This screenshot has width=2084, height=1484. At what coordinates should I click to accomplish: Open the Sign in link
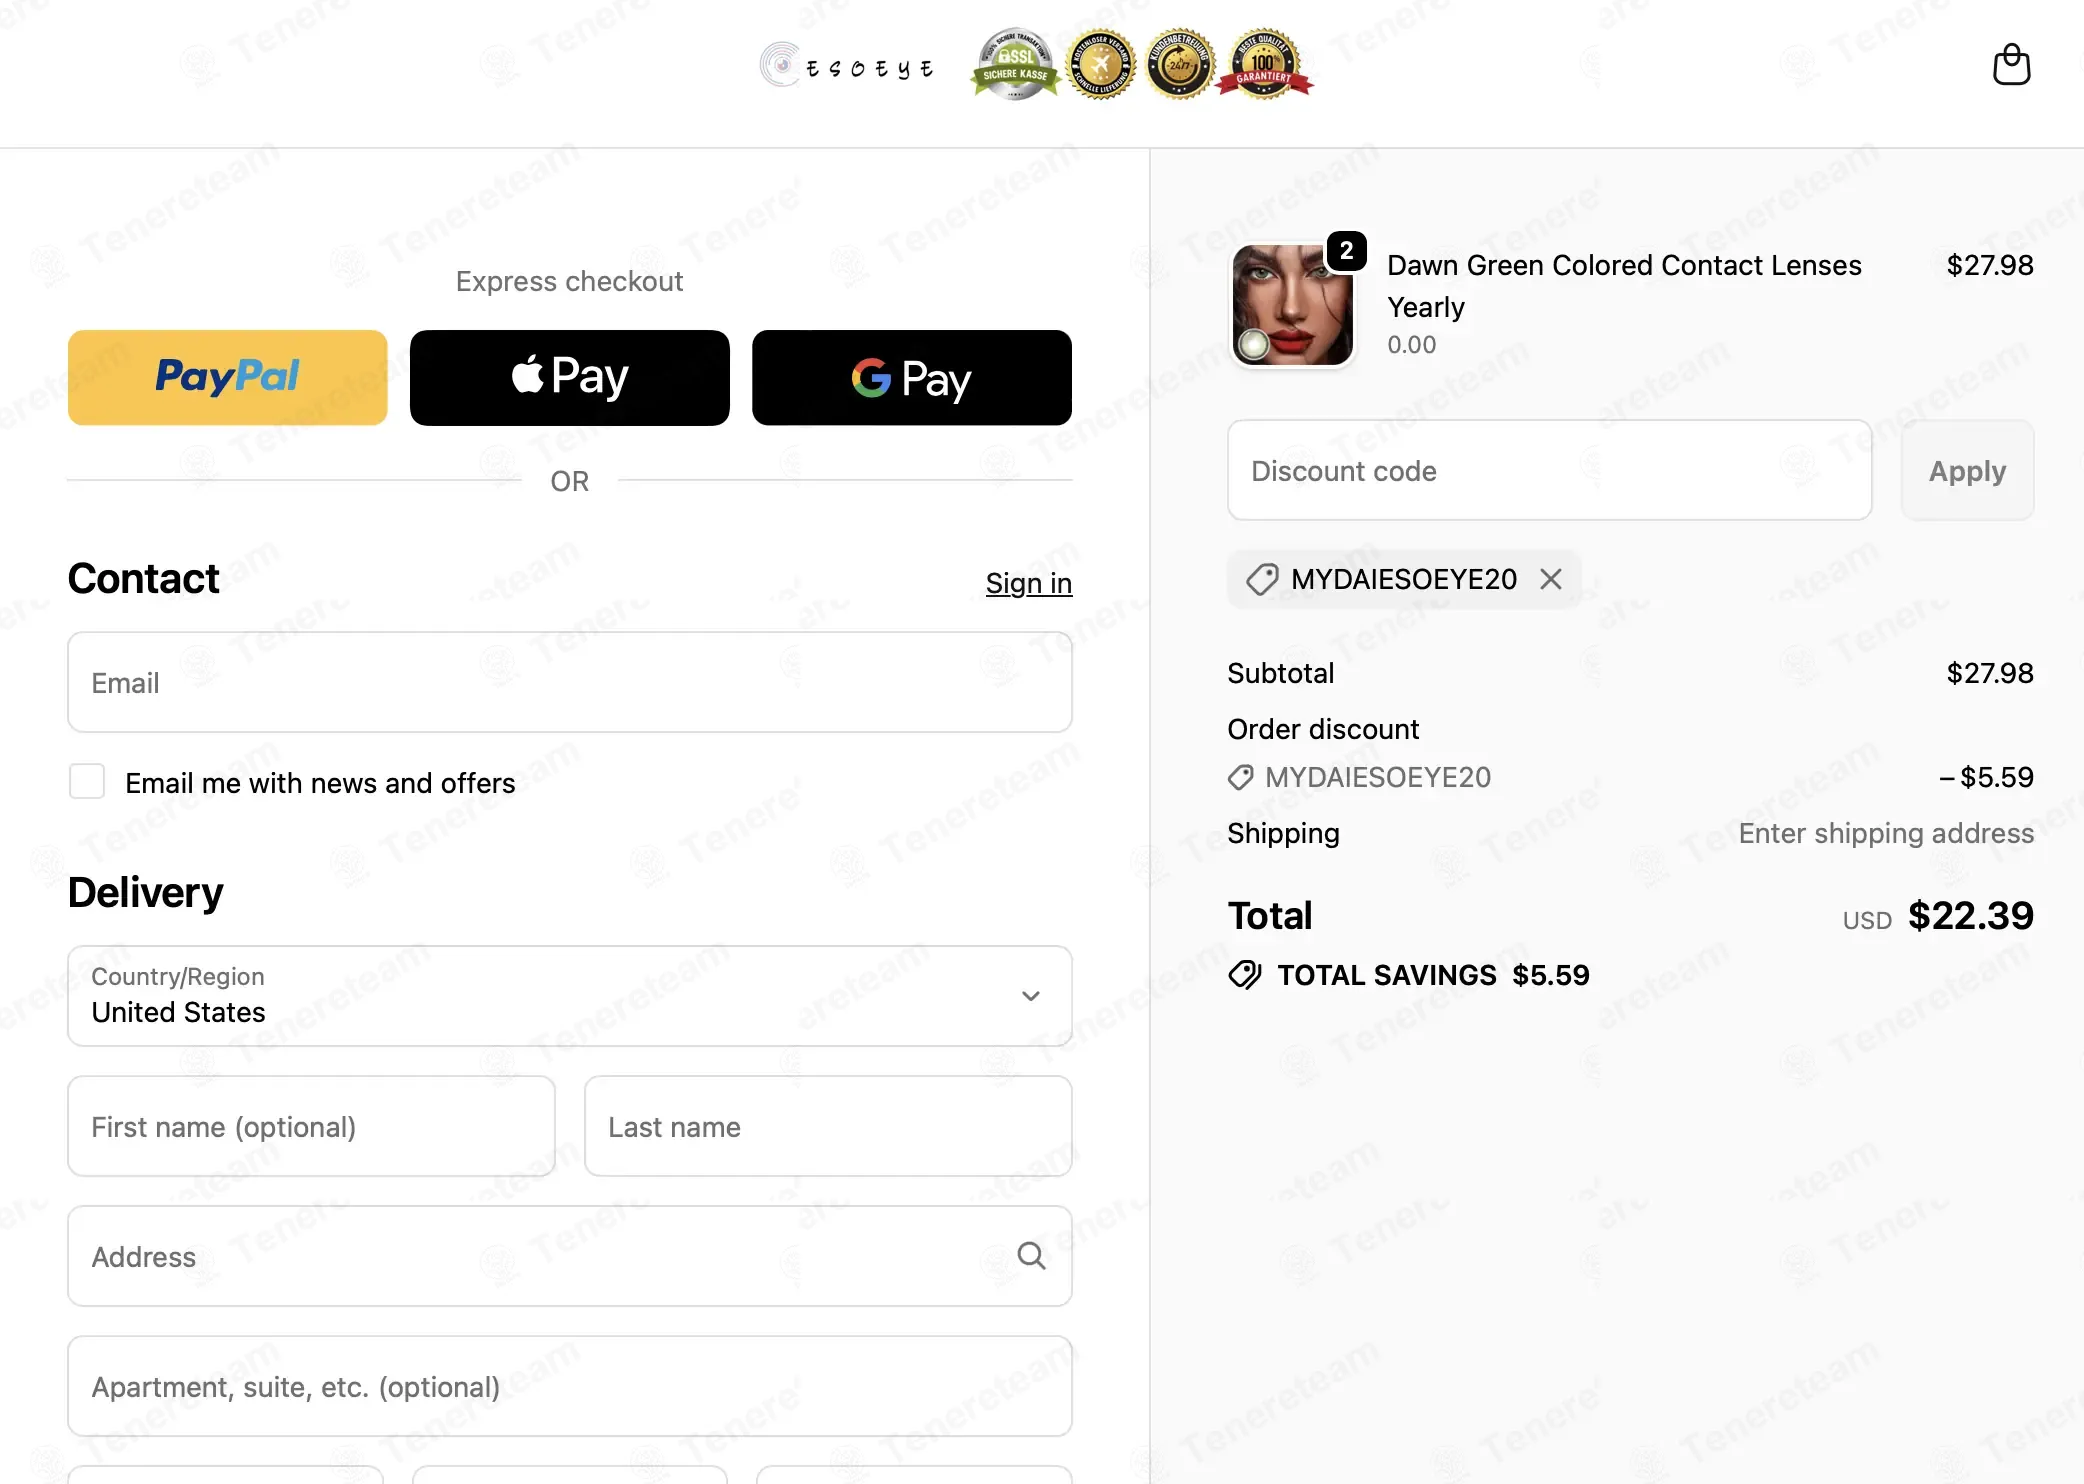coord(1028,583)
